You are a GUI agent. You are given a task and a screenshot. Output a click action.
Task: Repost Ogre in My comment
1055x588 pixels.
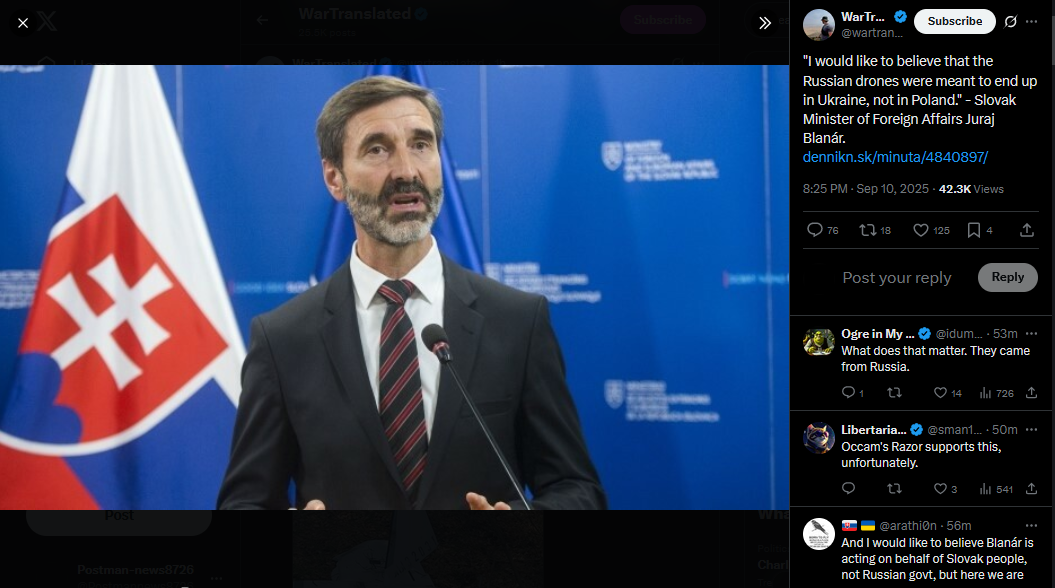tap(894, 393)
